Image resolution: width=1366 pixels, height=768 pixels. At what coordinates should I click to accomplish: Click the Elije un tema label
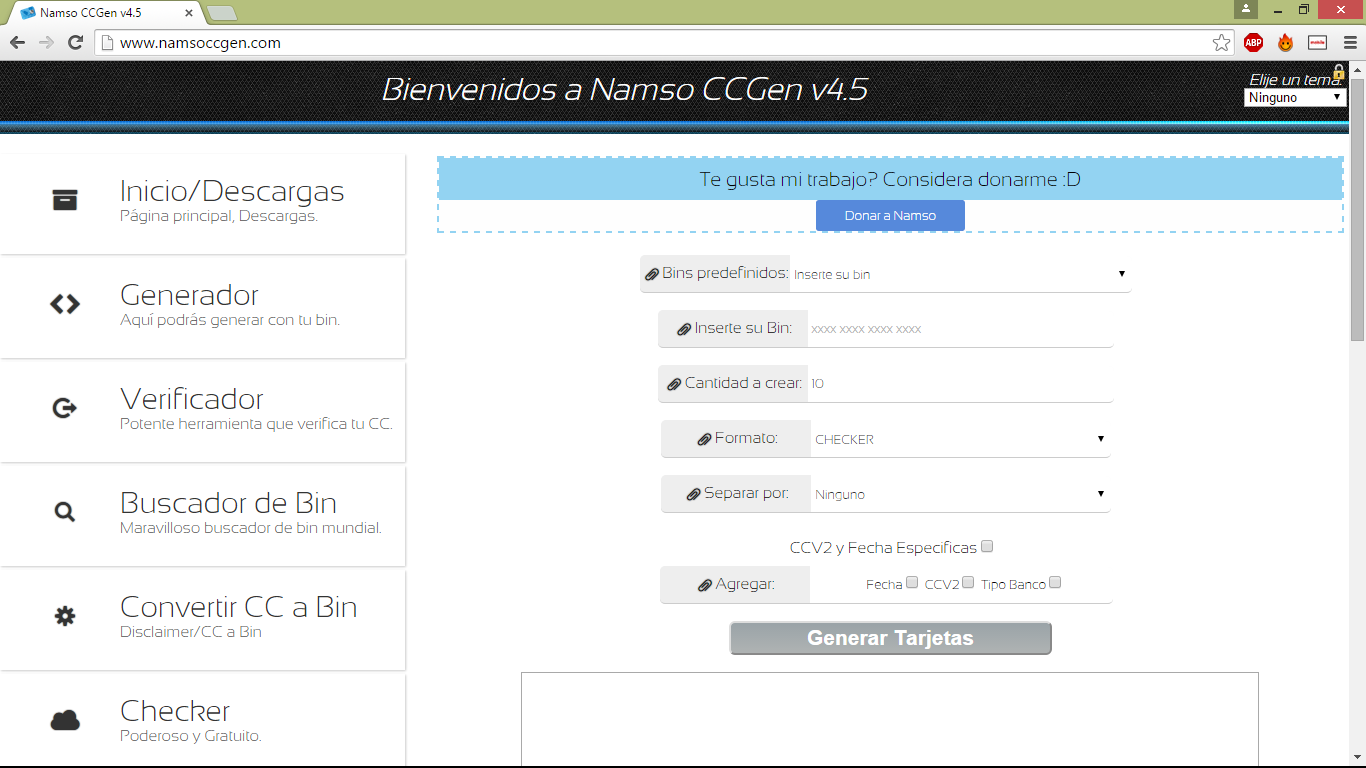coord(1295,80)
